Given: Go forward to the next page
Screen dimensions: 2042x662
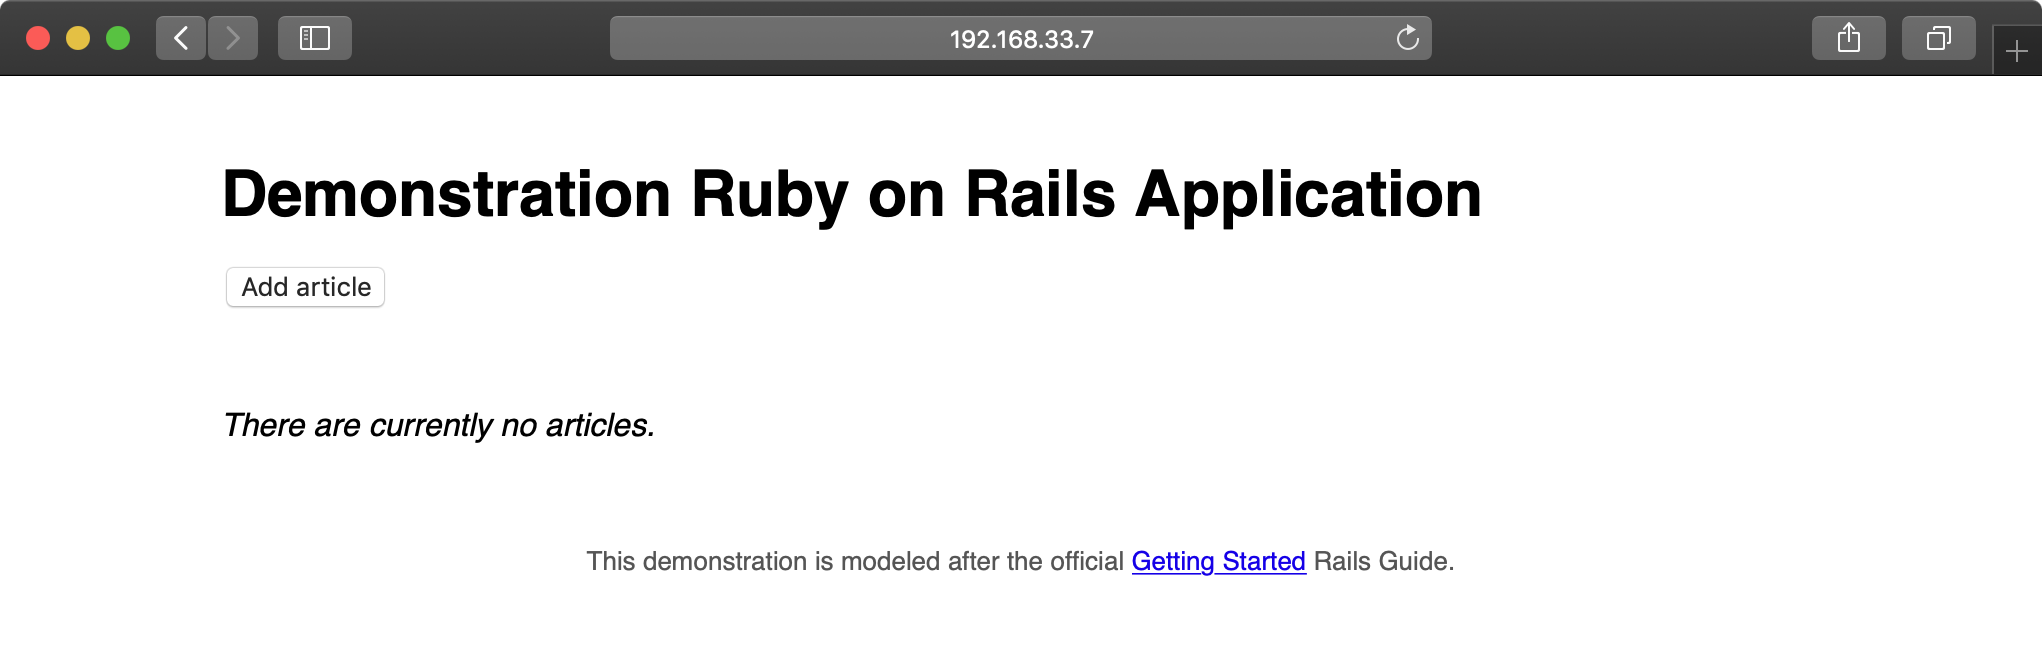Looking at the screenshot, I should [x=233, y=39].
